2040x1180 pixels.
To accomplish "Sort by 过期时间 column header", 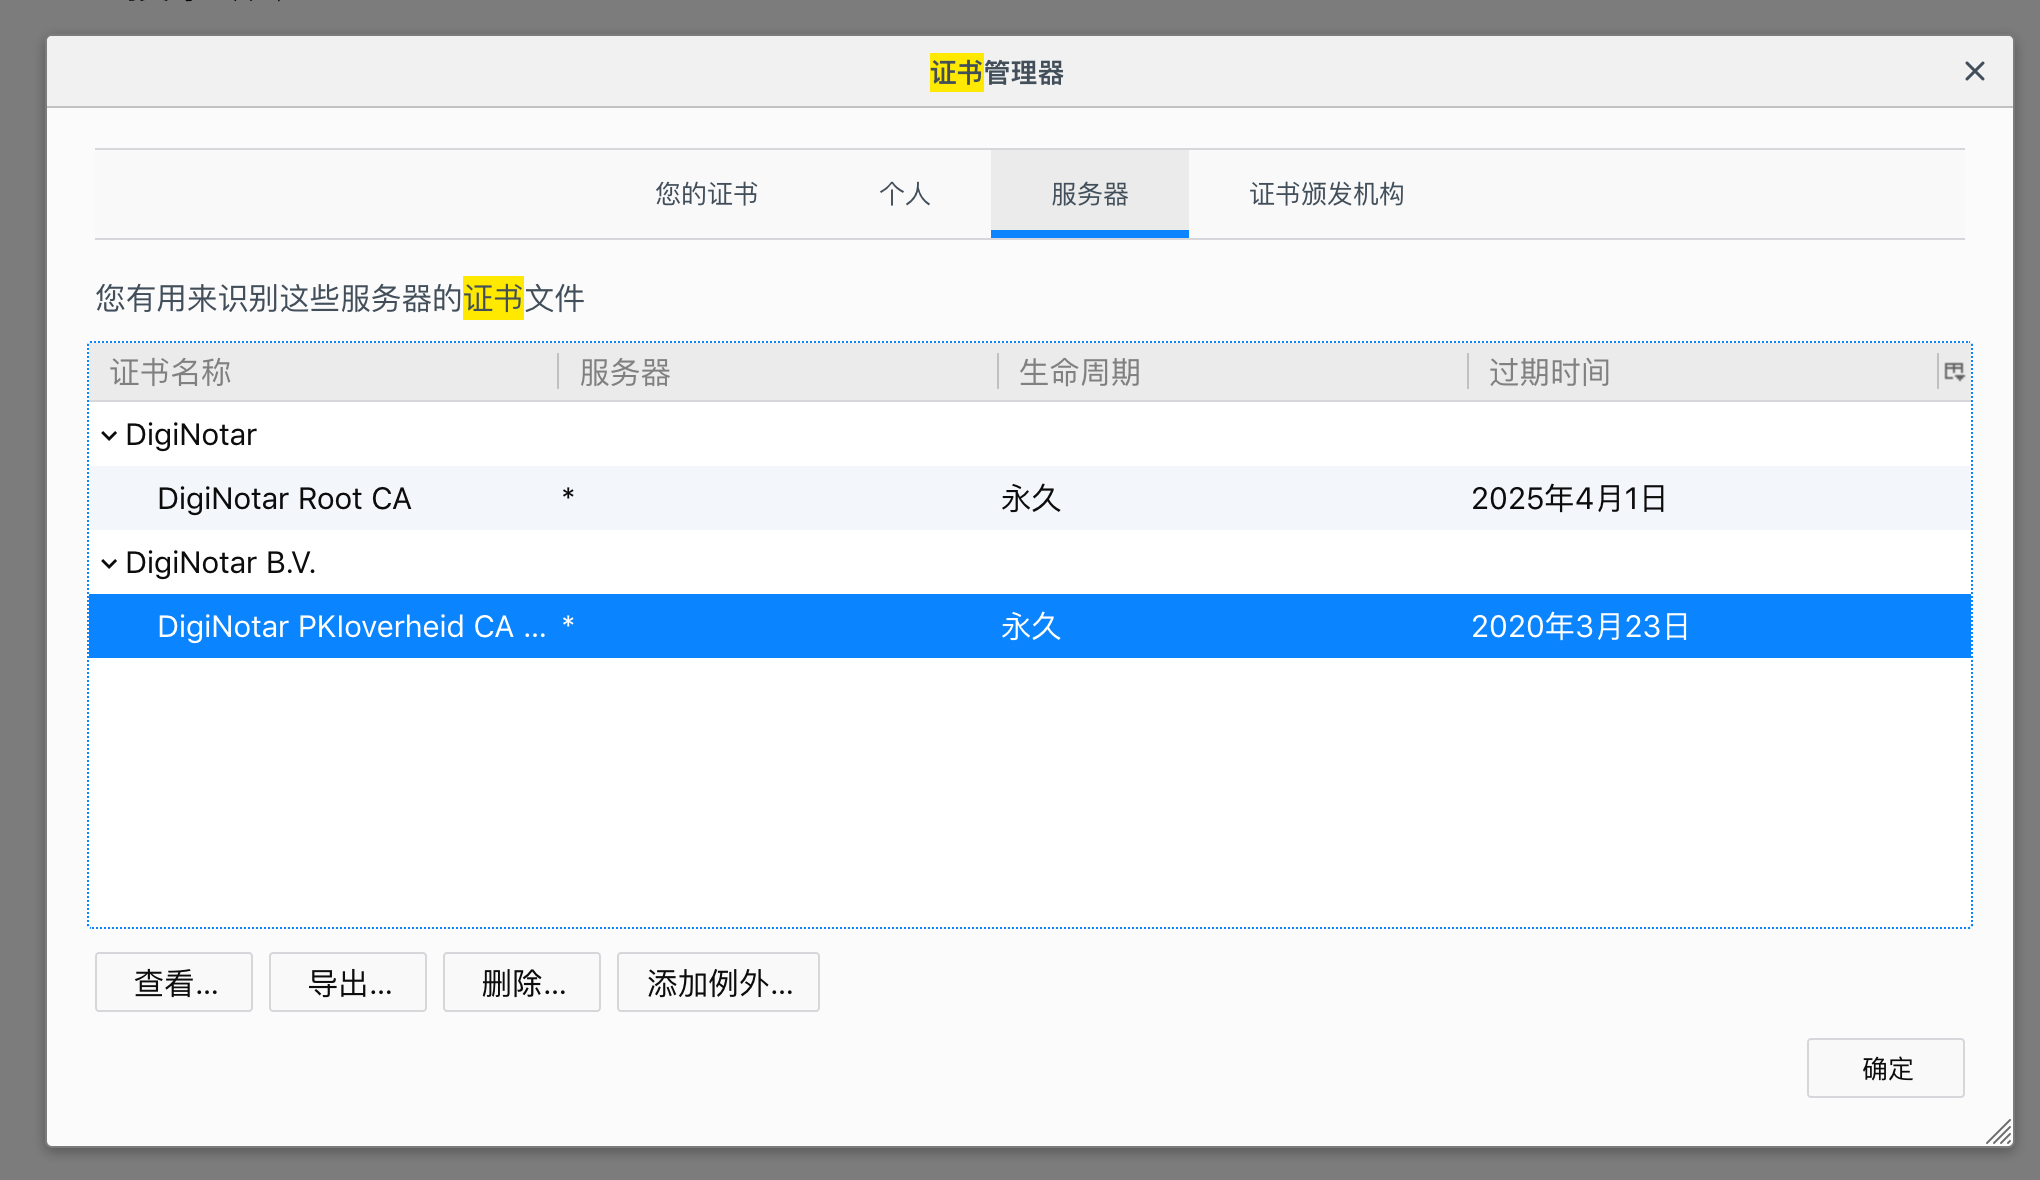I will [1700, 372].
